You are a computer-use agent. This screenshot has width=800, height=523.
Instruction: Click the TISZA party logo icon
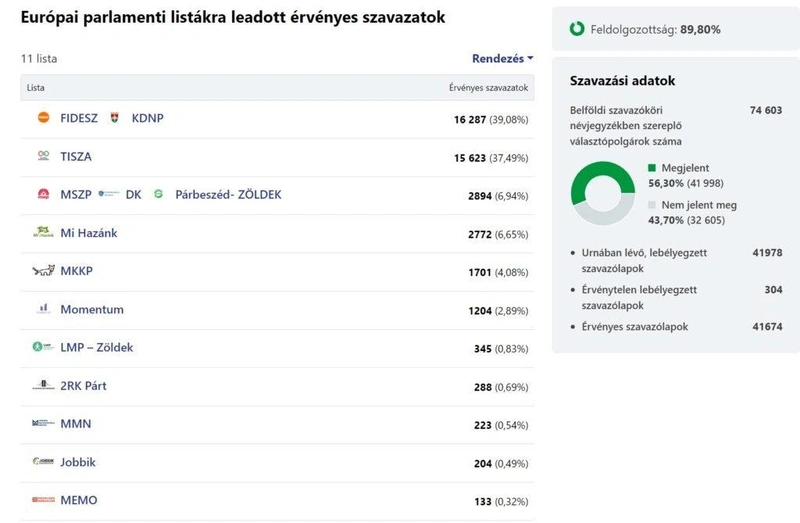[44, 156]
